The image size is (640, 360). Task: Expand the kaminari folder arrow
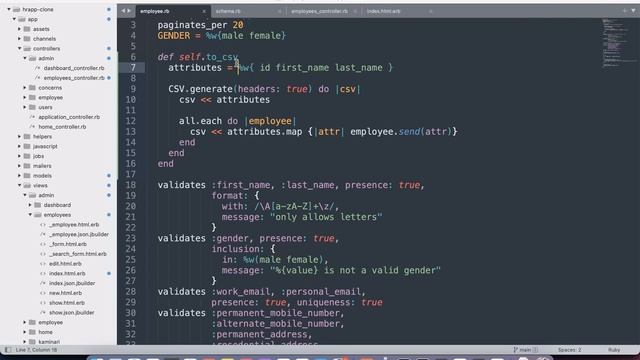coord(24,342)
